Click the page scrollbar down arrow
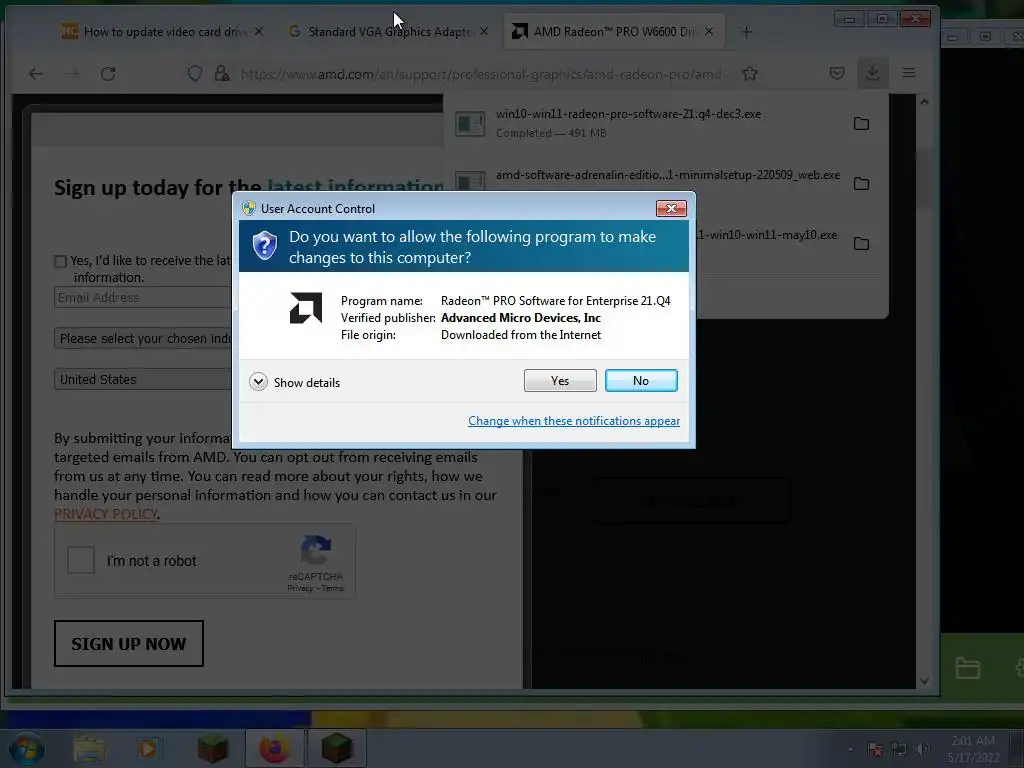The height and width of the screenshot is (768, 1024). 924,680
